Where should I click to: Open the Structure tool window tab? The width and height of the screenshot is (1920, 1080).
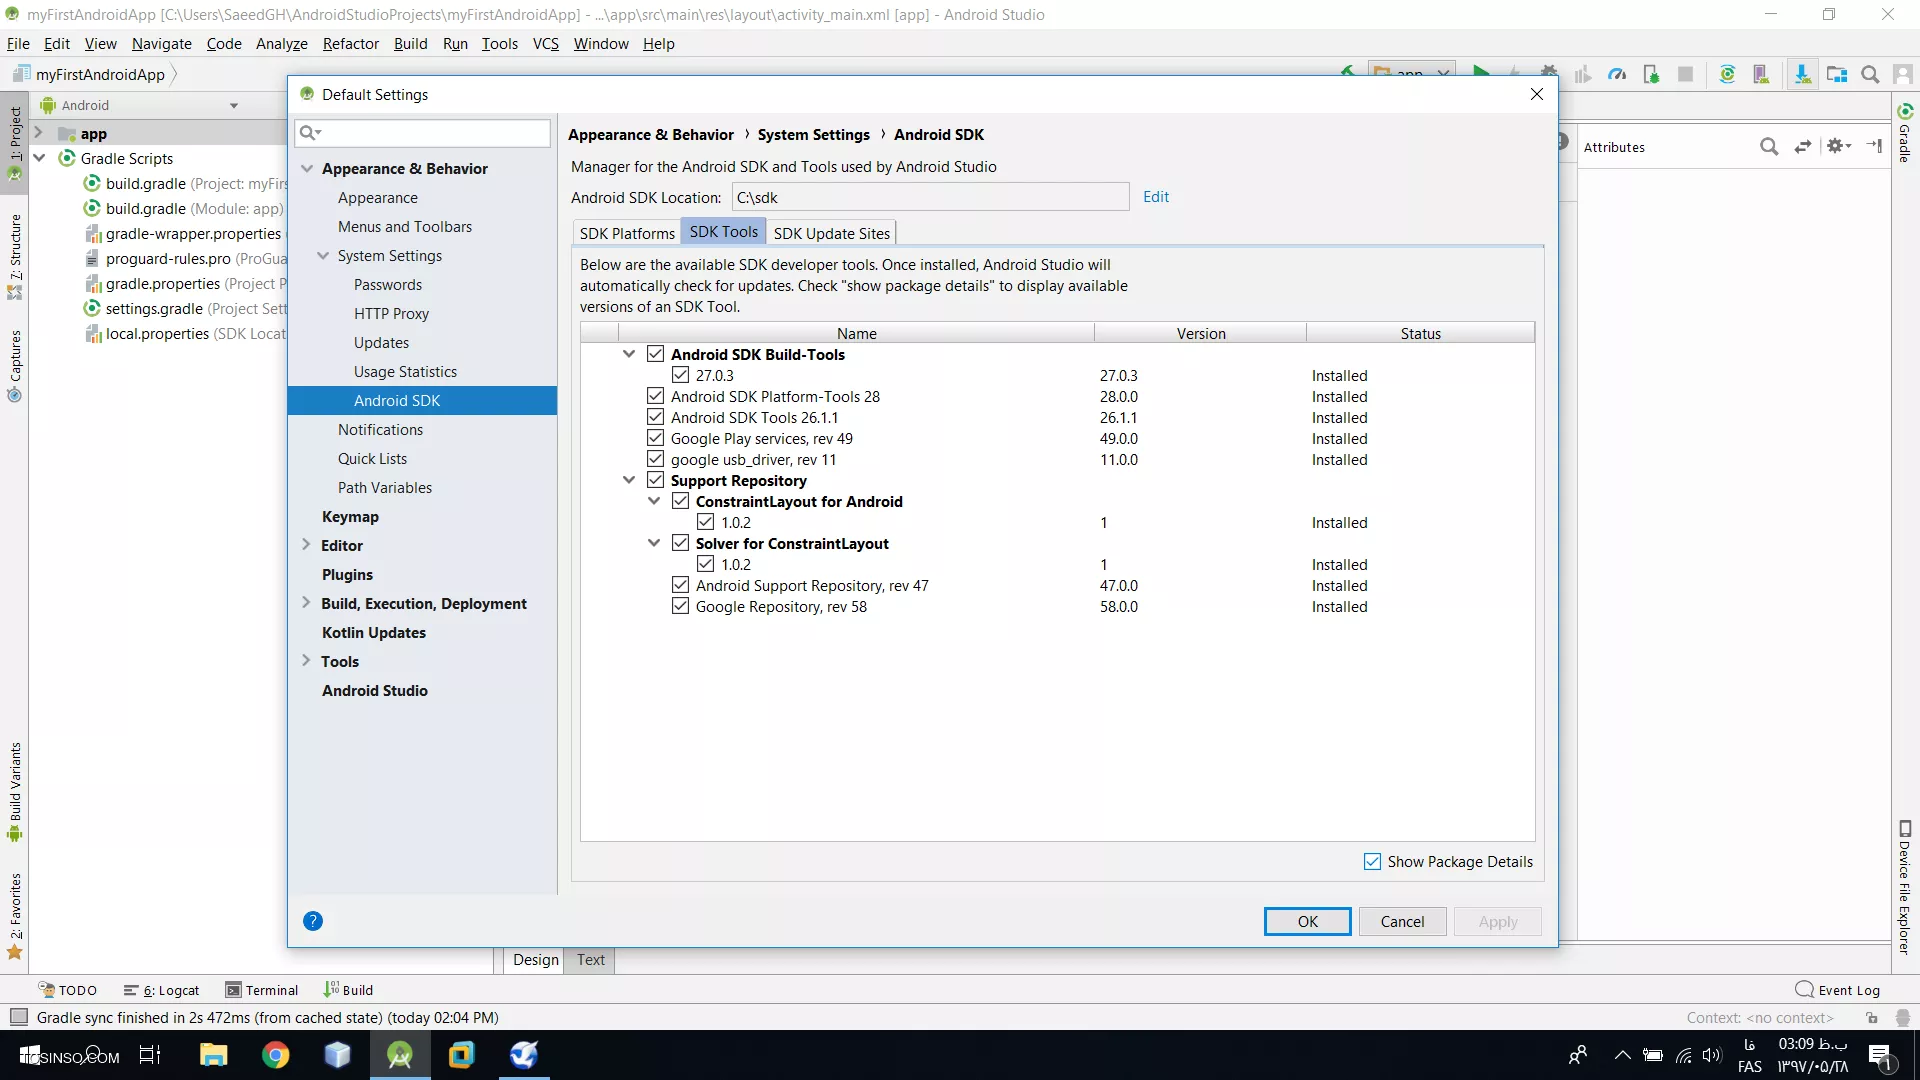tap(15, 256)
